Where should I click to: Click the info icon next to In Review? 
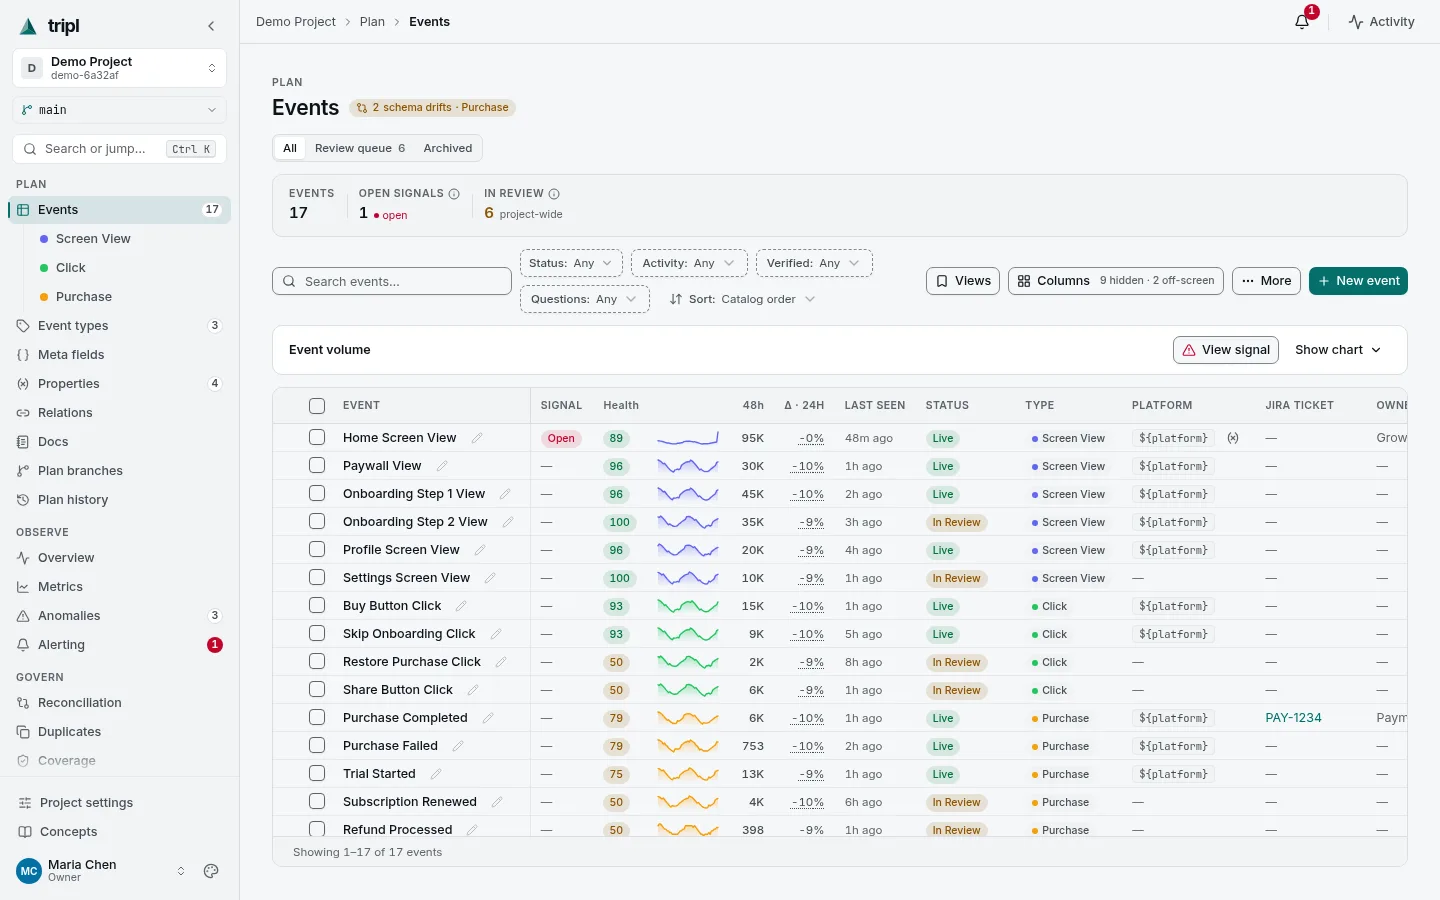(554, 194)
